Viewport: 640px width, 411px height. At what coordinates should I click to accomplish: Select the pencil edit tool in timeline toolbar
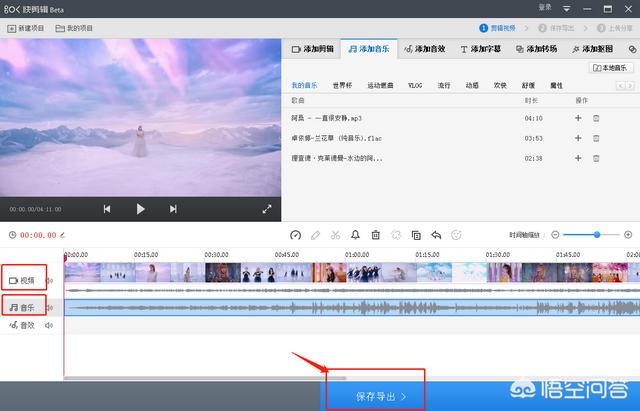(x=316, y=235)
